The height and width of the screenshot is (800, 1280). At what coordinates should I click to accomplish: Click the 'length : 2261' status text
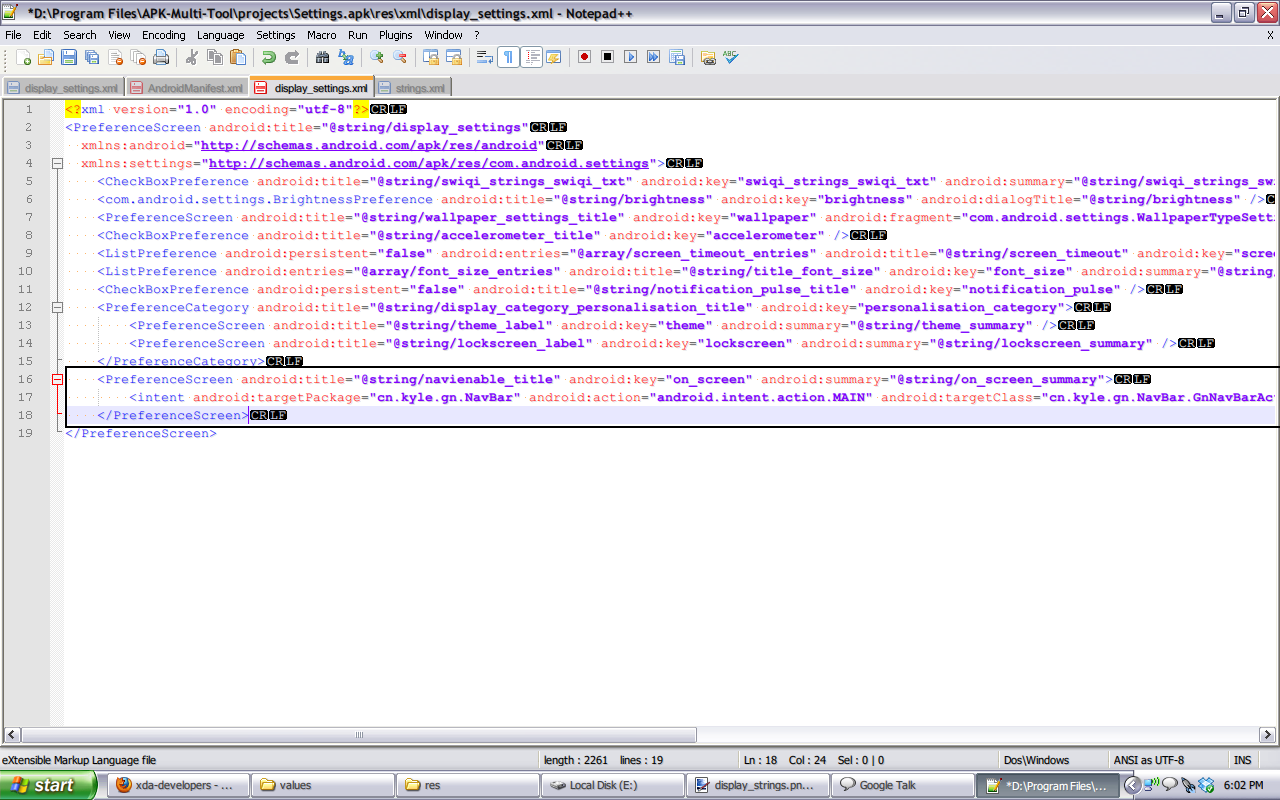576,760
